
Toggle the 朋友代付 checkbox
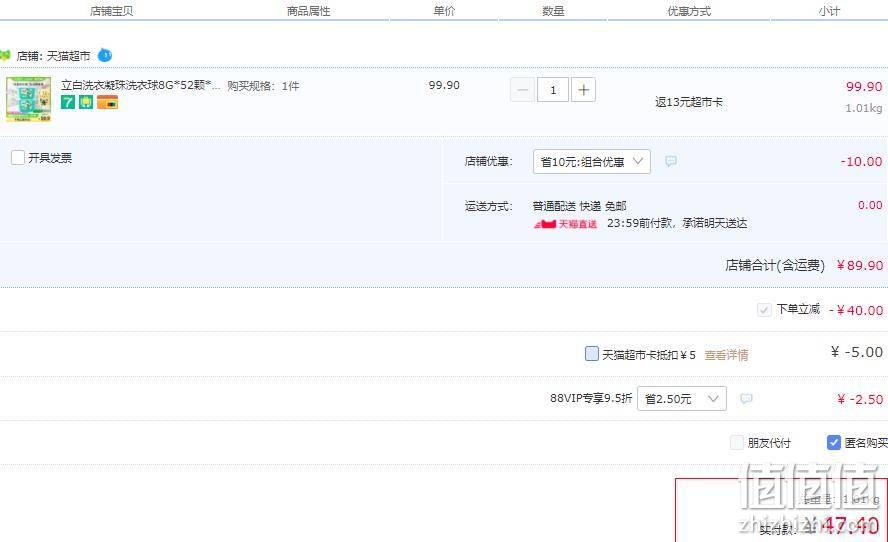click(x=737, y=442)
